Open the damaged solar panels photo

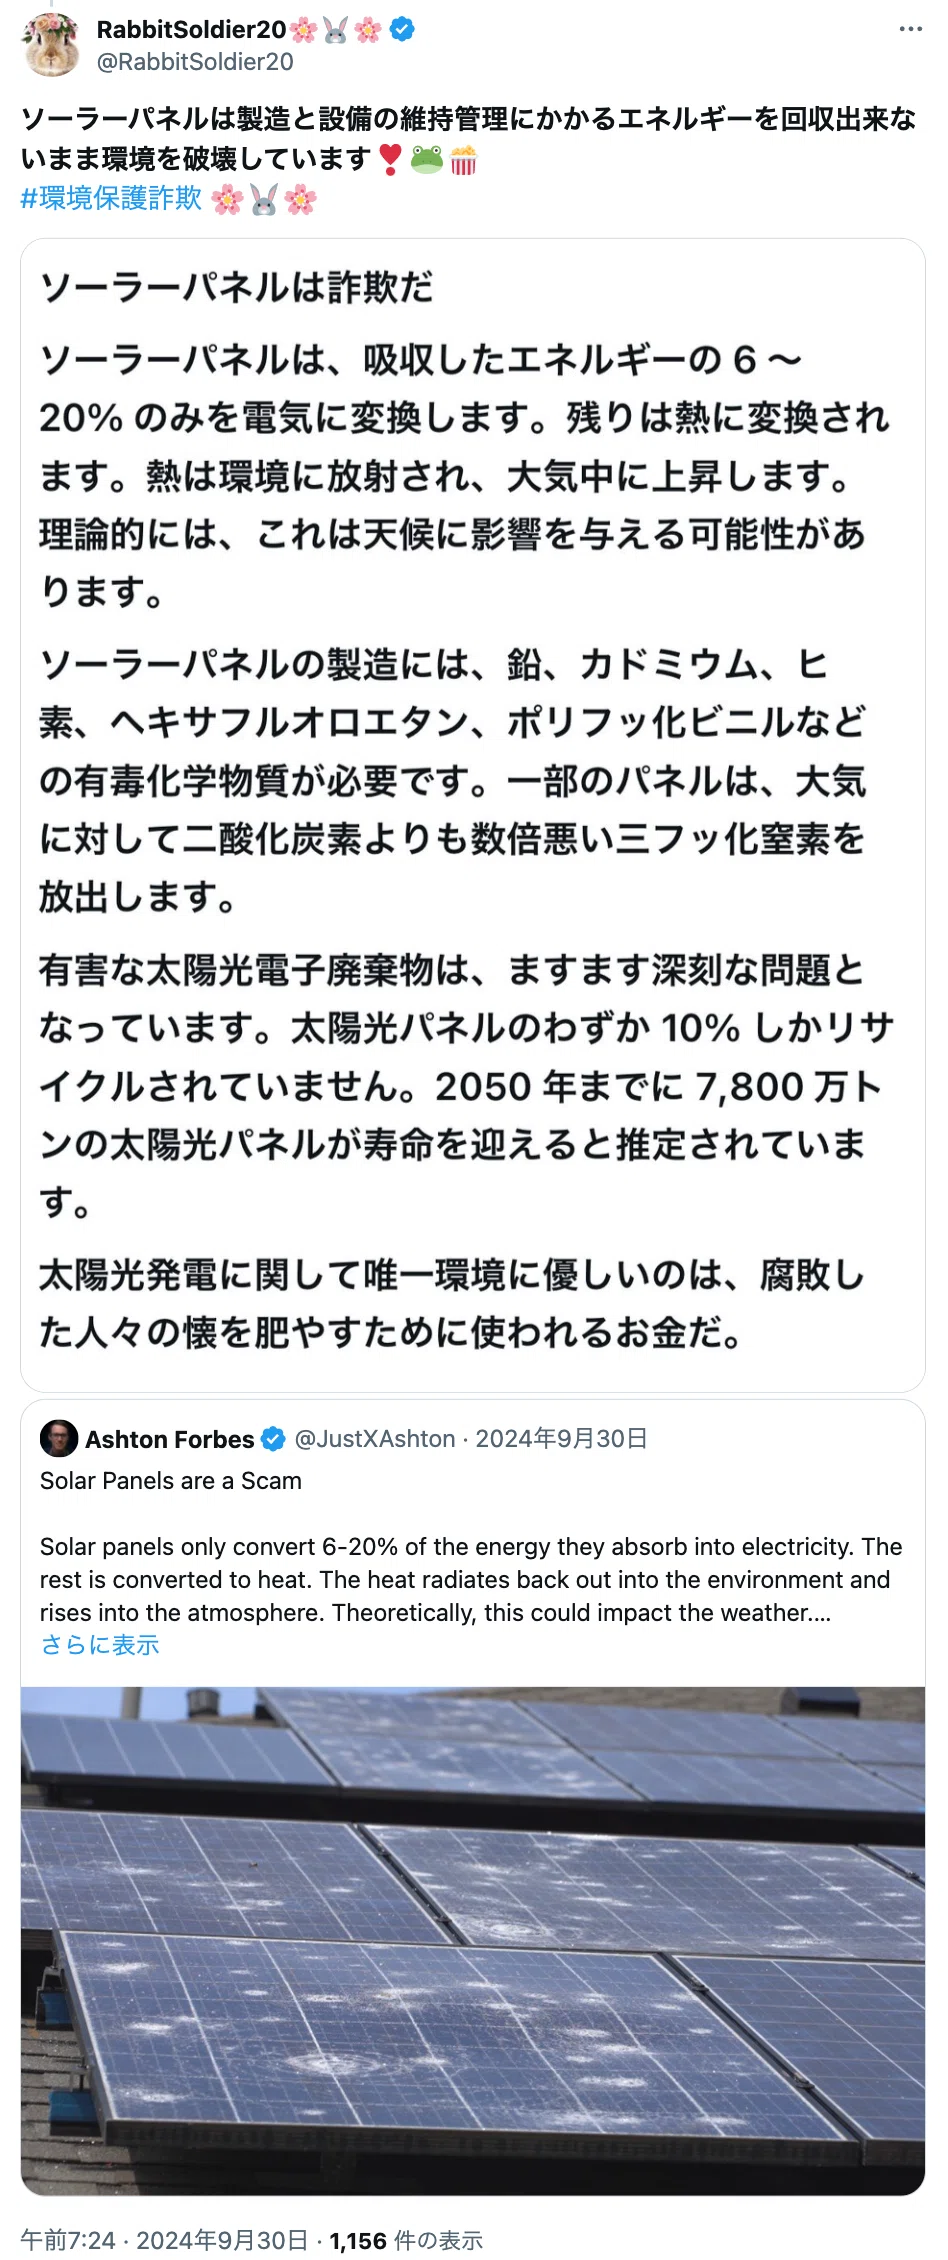pos(473,1940)
